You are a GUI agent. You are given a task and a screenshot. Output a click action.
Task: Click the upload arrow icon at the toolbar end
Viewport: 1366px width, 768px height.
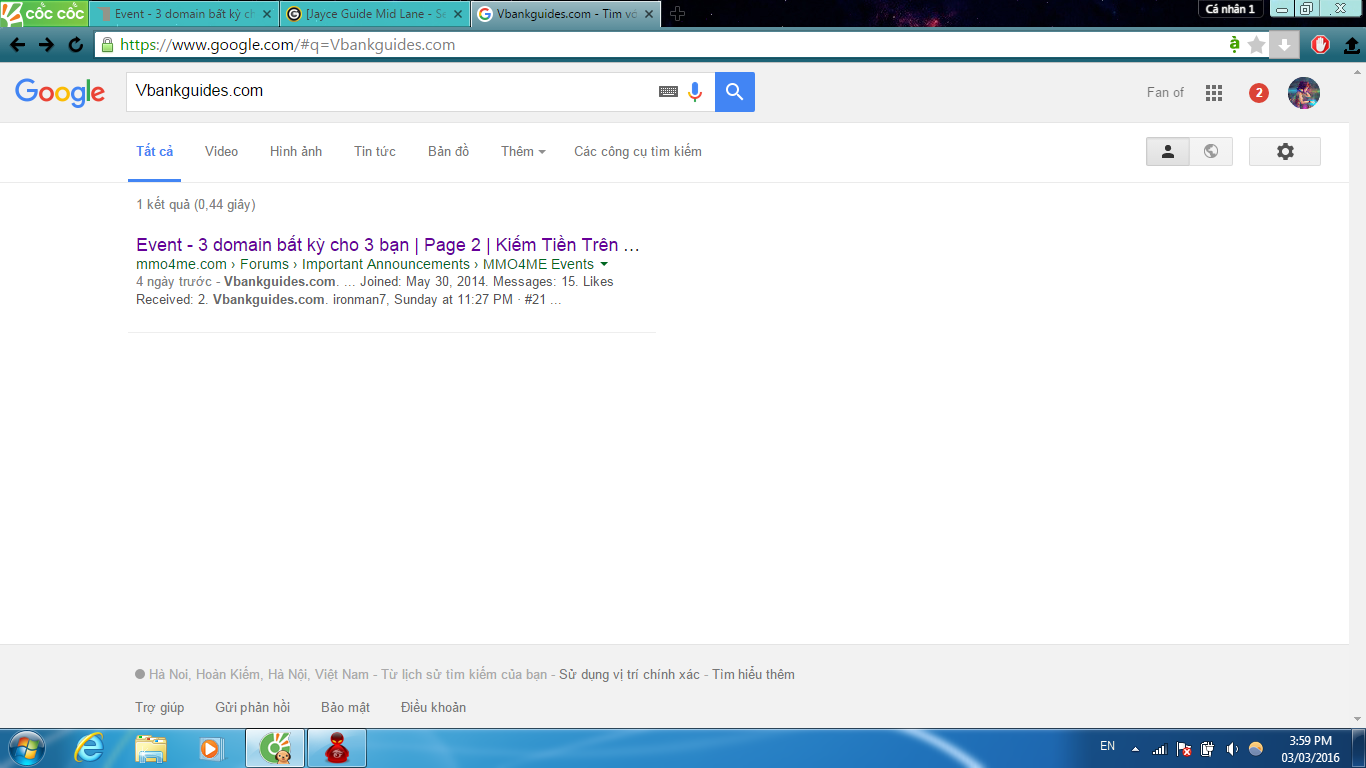click(1350, 45)
